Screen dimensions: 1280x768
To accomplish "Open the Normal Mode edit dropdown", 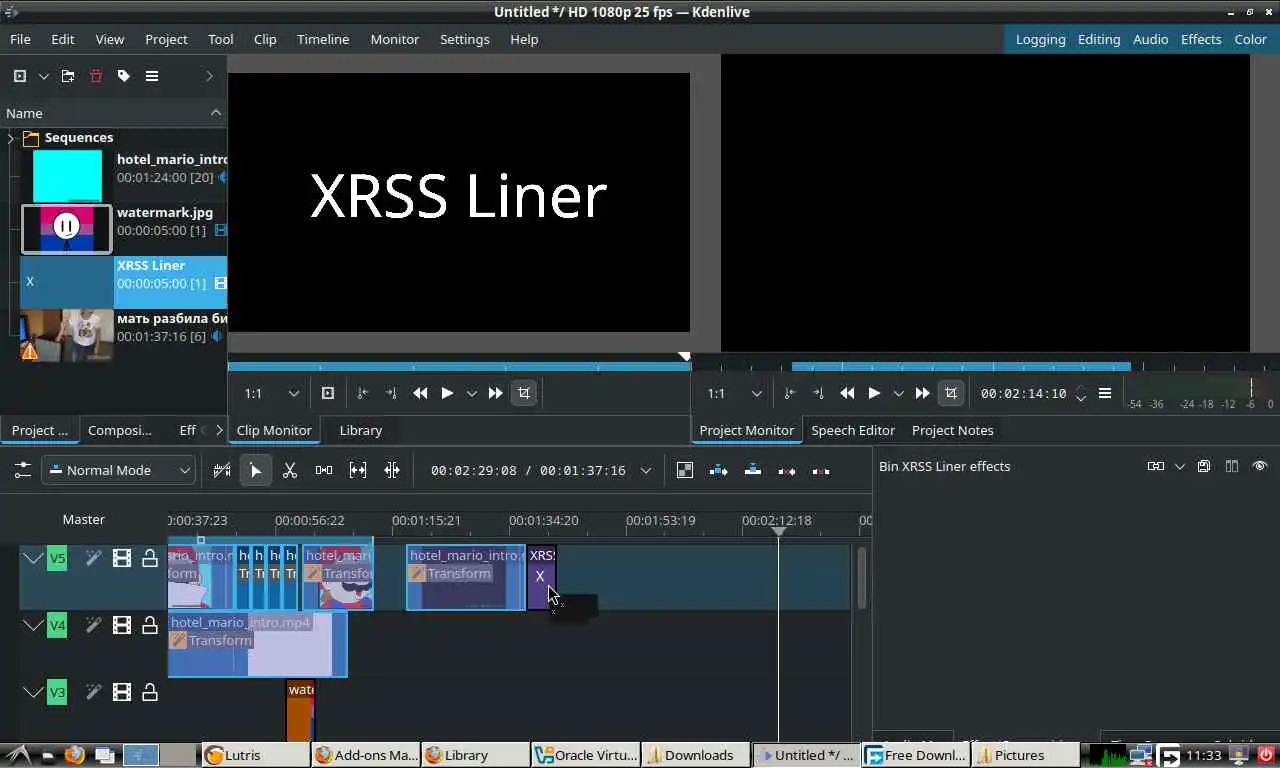I will point(118,470).
